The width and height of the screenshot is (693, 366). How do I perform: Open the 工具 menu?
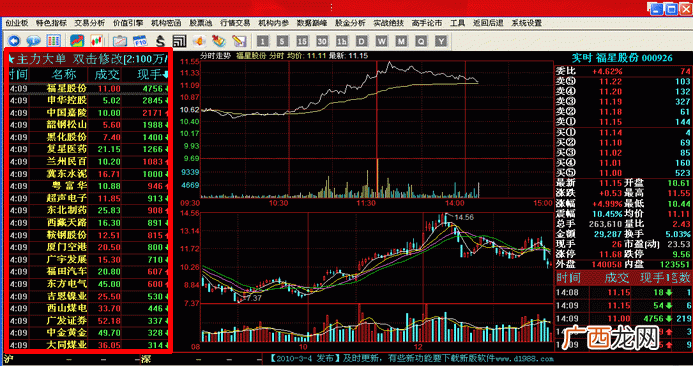[x=457, y=23]
